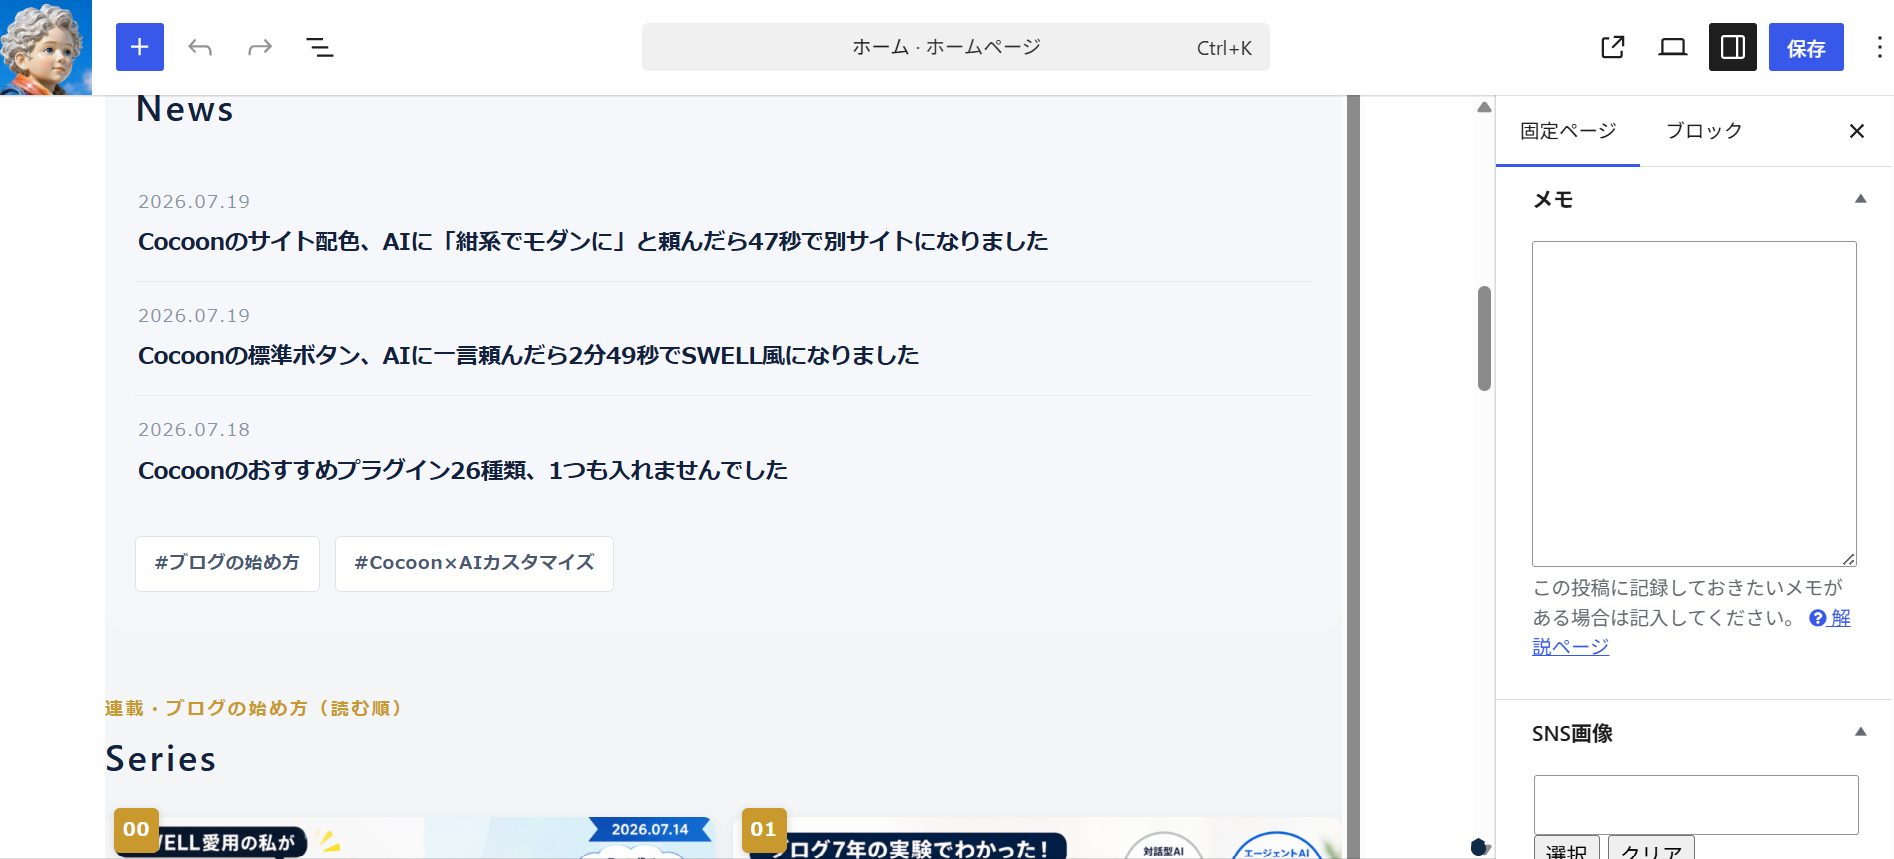The width and height of the screenshot is (1894, 859).
Task: Select the #ブログの始め方 tag button
Action: [227, 563]
